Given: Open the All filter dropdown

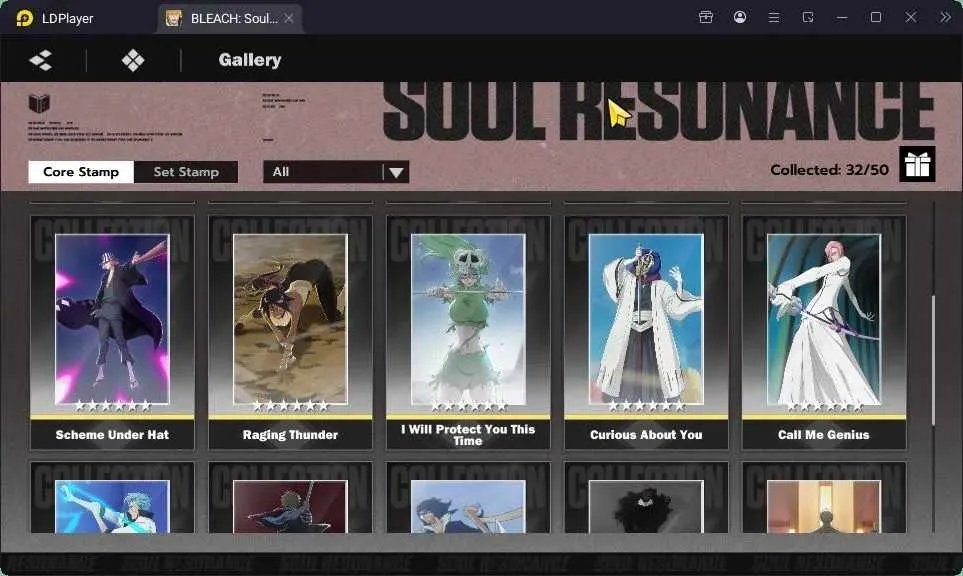Looking at the screenshot, I should (336, 172).
